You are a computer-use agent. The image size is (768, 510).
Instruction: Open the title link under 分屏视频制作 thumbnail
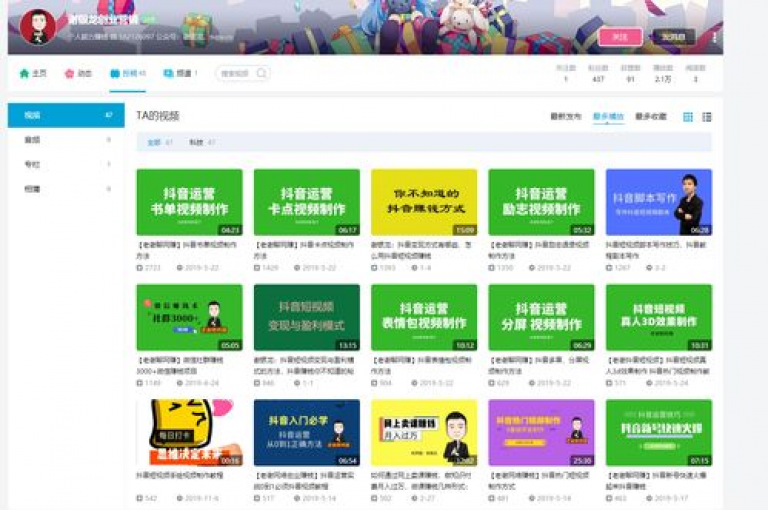[539, 365]
